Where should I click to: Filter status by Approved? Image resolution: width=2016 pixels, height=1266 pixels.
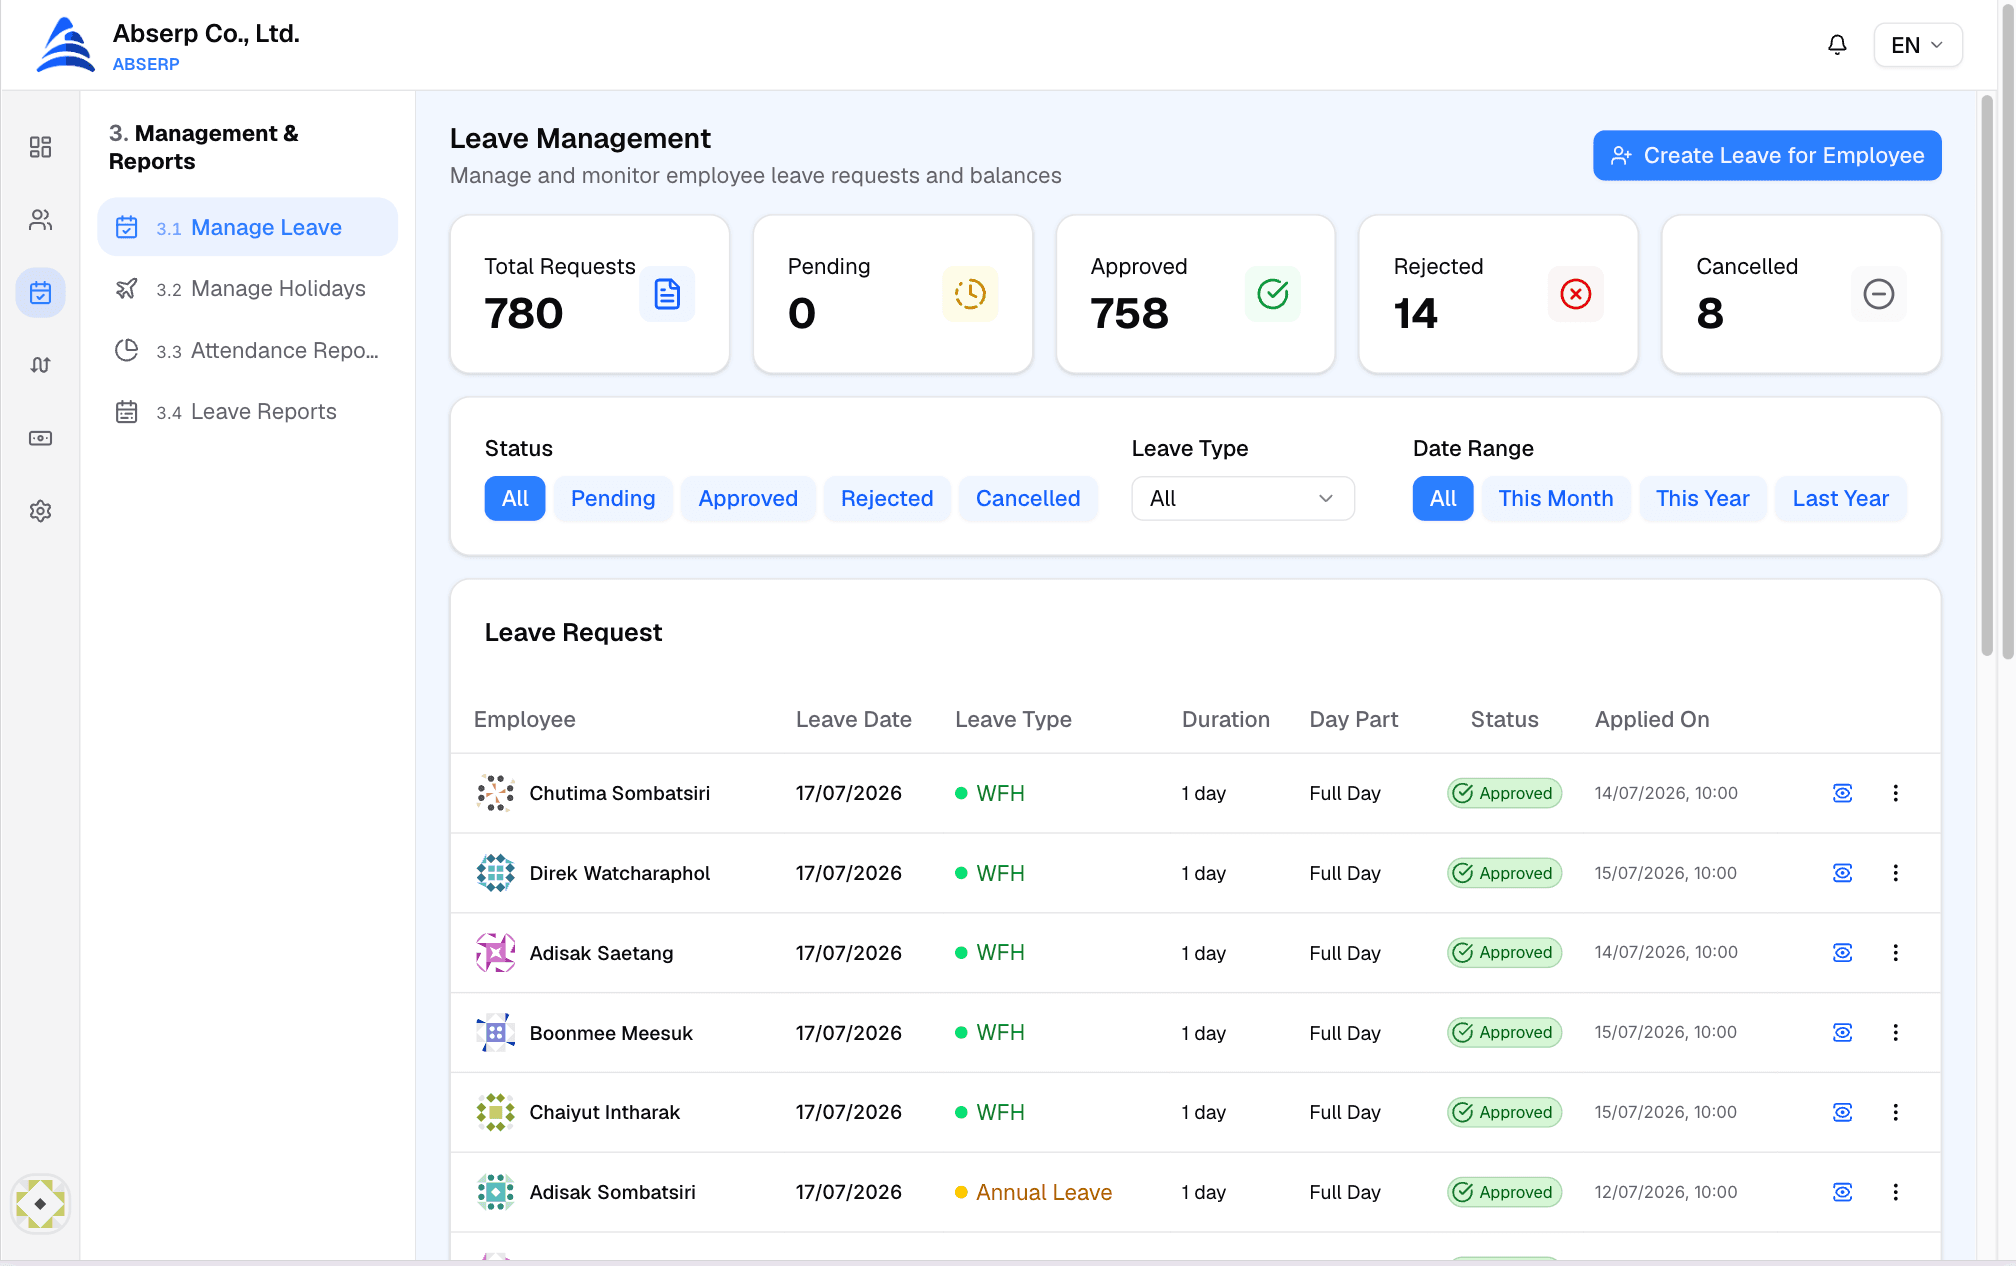coord(748,498)
